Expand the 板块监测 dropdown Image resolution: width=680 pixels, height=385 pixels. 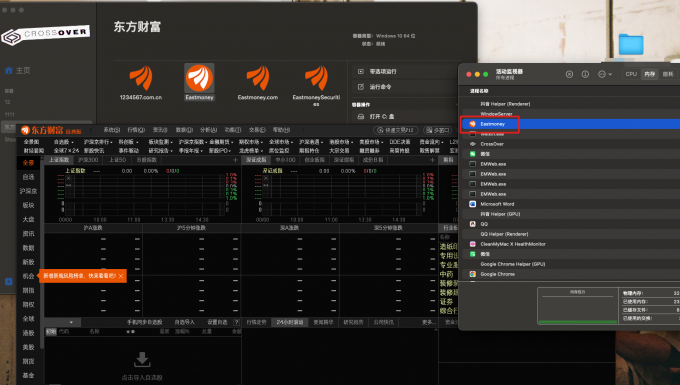coord(160,142)
